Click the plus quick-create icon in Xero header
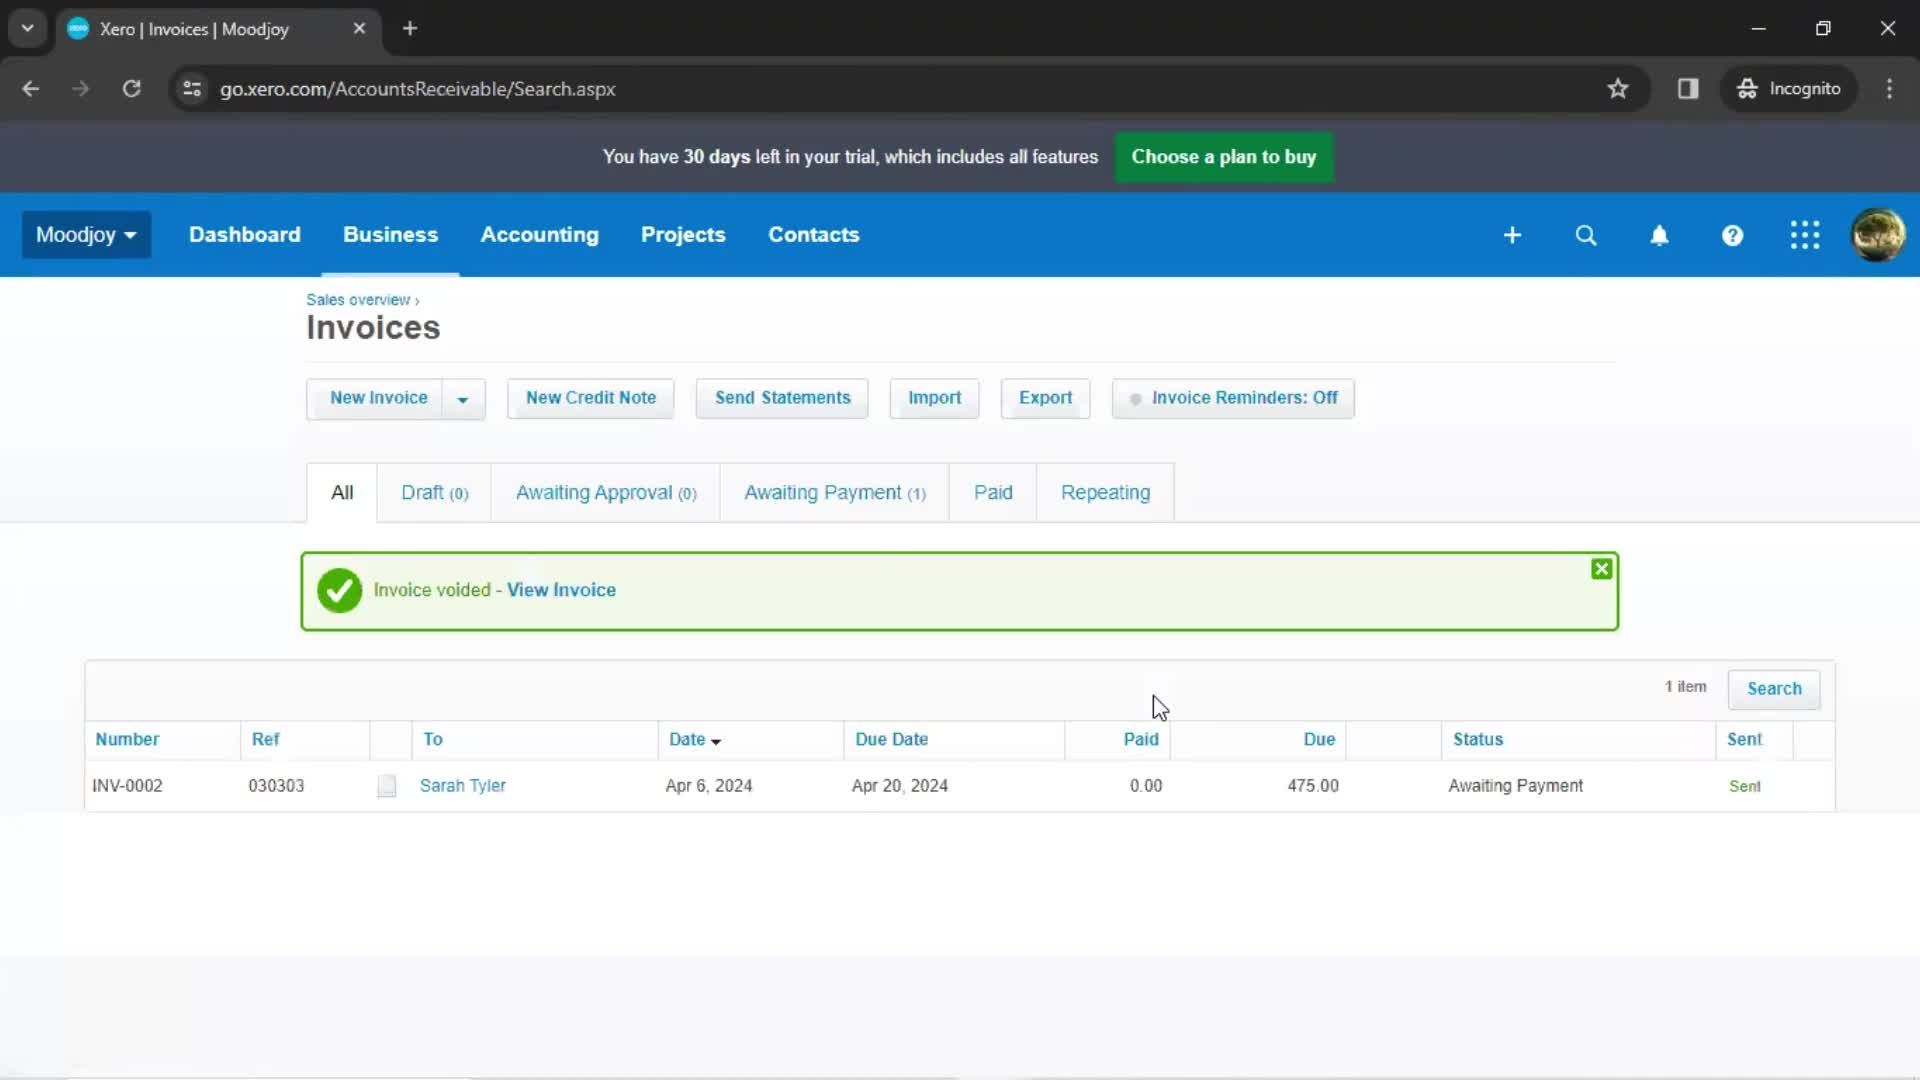The width and height of the screenshot is (1920, 1080). pos(1512,235)
